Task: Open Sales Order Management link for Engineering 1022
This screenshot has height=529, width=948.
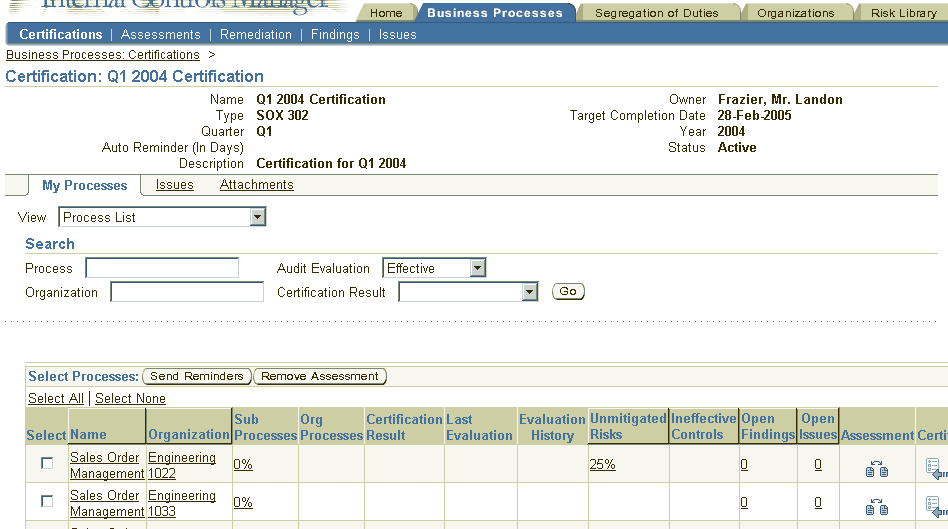Action: pos(107,466)
